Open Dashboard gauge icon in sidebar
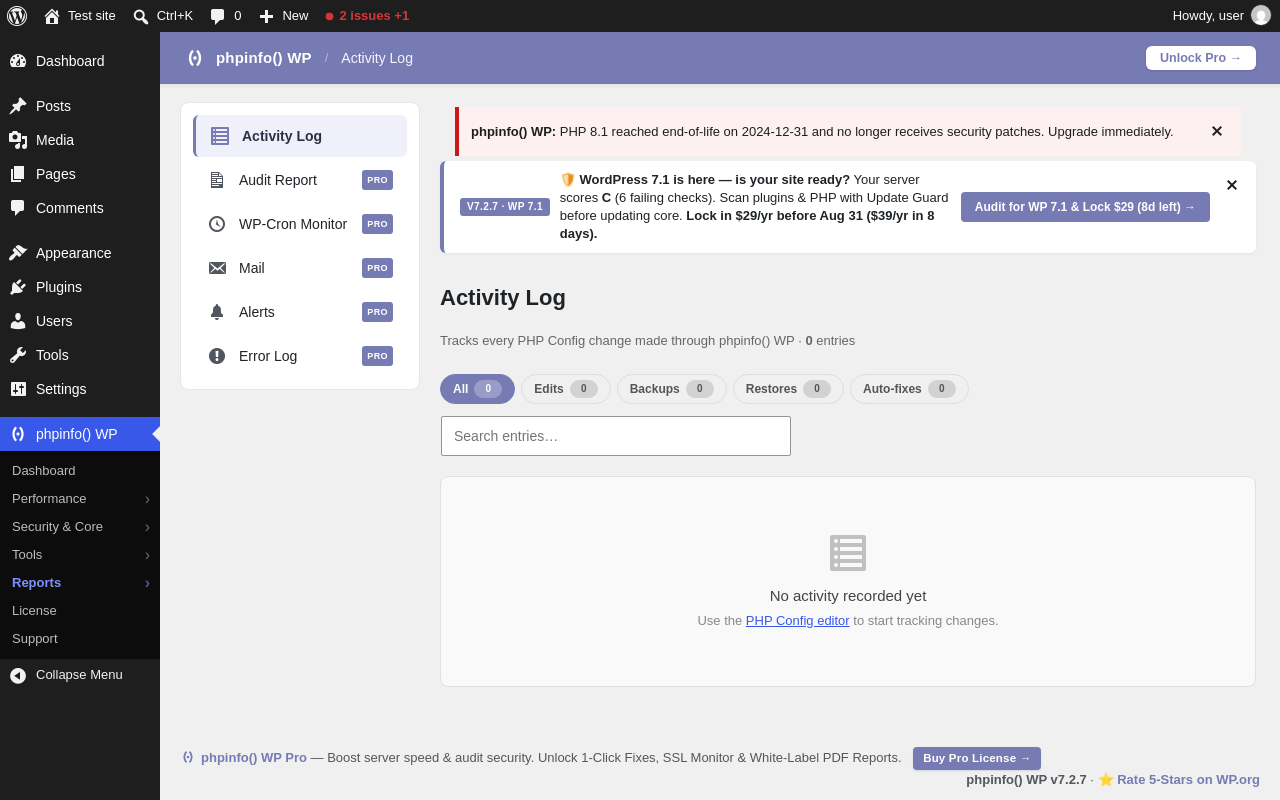 click(x=18, y=61)
